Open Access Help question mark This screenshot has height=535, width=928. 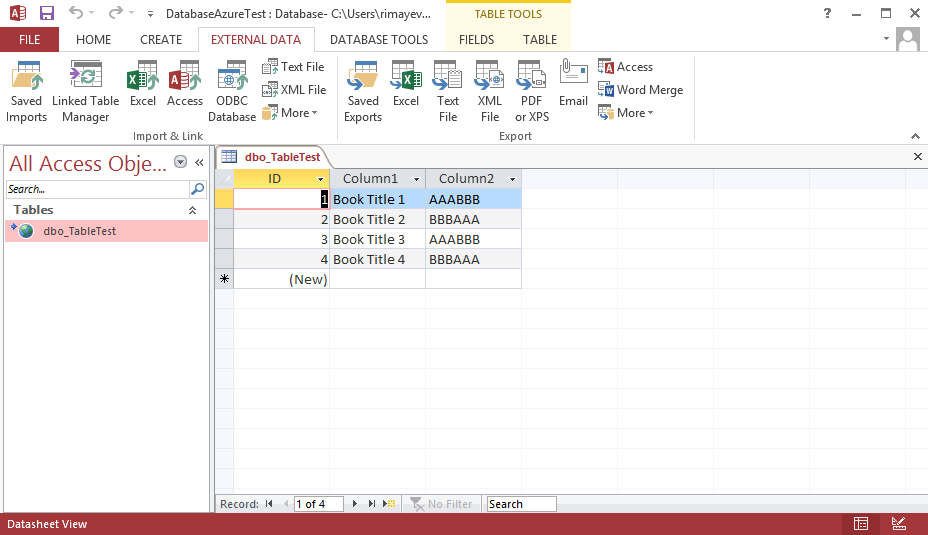coord(827,13)
